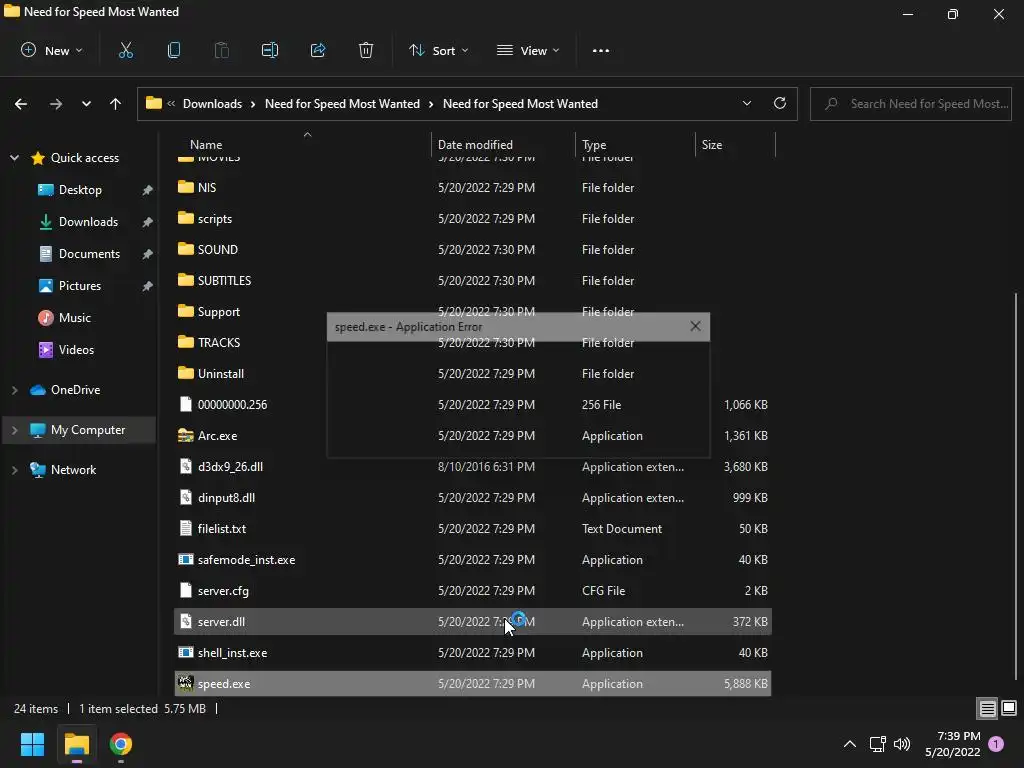Image resolution: width=1024 pixels, height=768 pixels.
Task: Select the safemode_inst.exe icon
Action: (185, 560)
